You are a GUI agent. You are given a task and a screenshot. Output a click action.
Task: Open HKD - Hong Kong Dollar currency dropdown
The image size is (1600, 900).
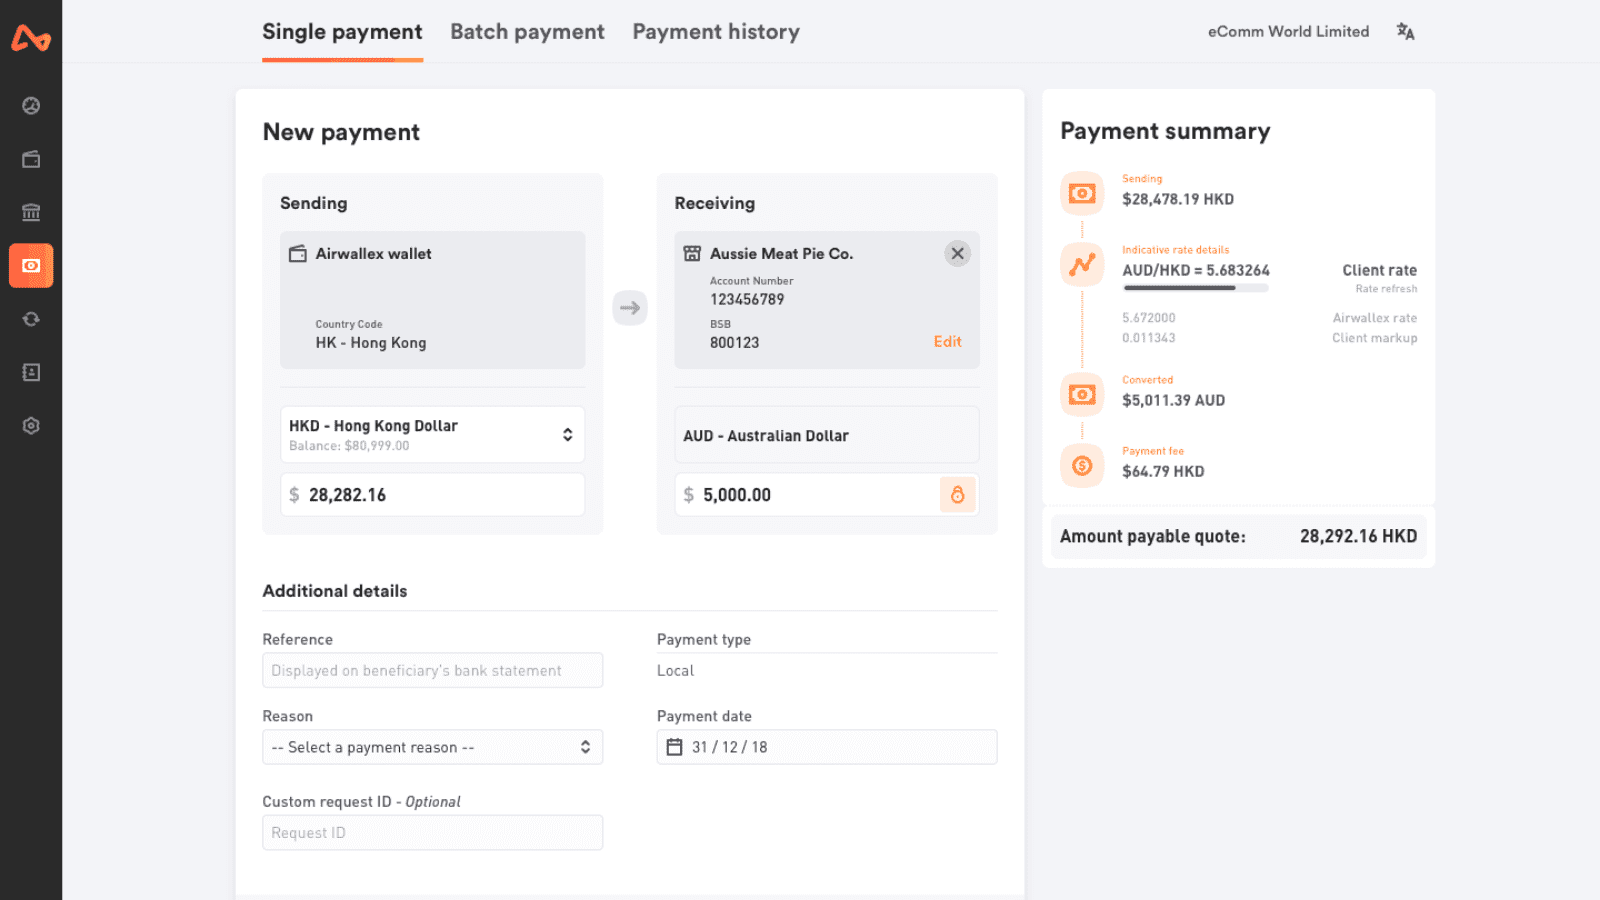tap(432, 434)
